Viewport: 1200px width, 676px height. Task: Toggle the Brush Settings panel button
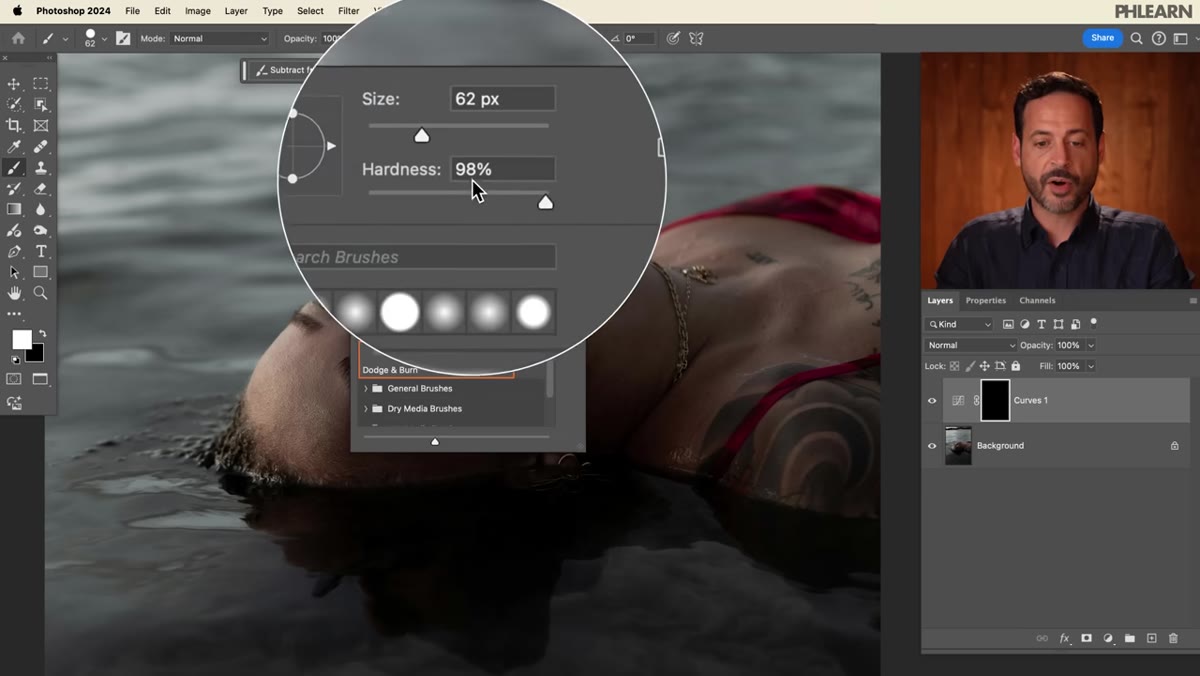[x=123, y=38]
